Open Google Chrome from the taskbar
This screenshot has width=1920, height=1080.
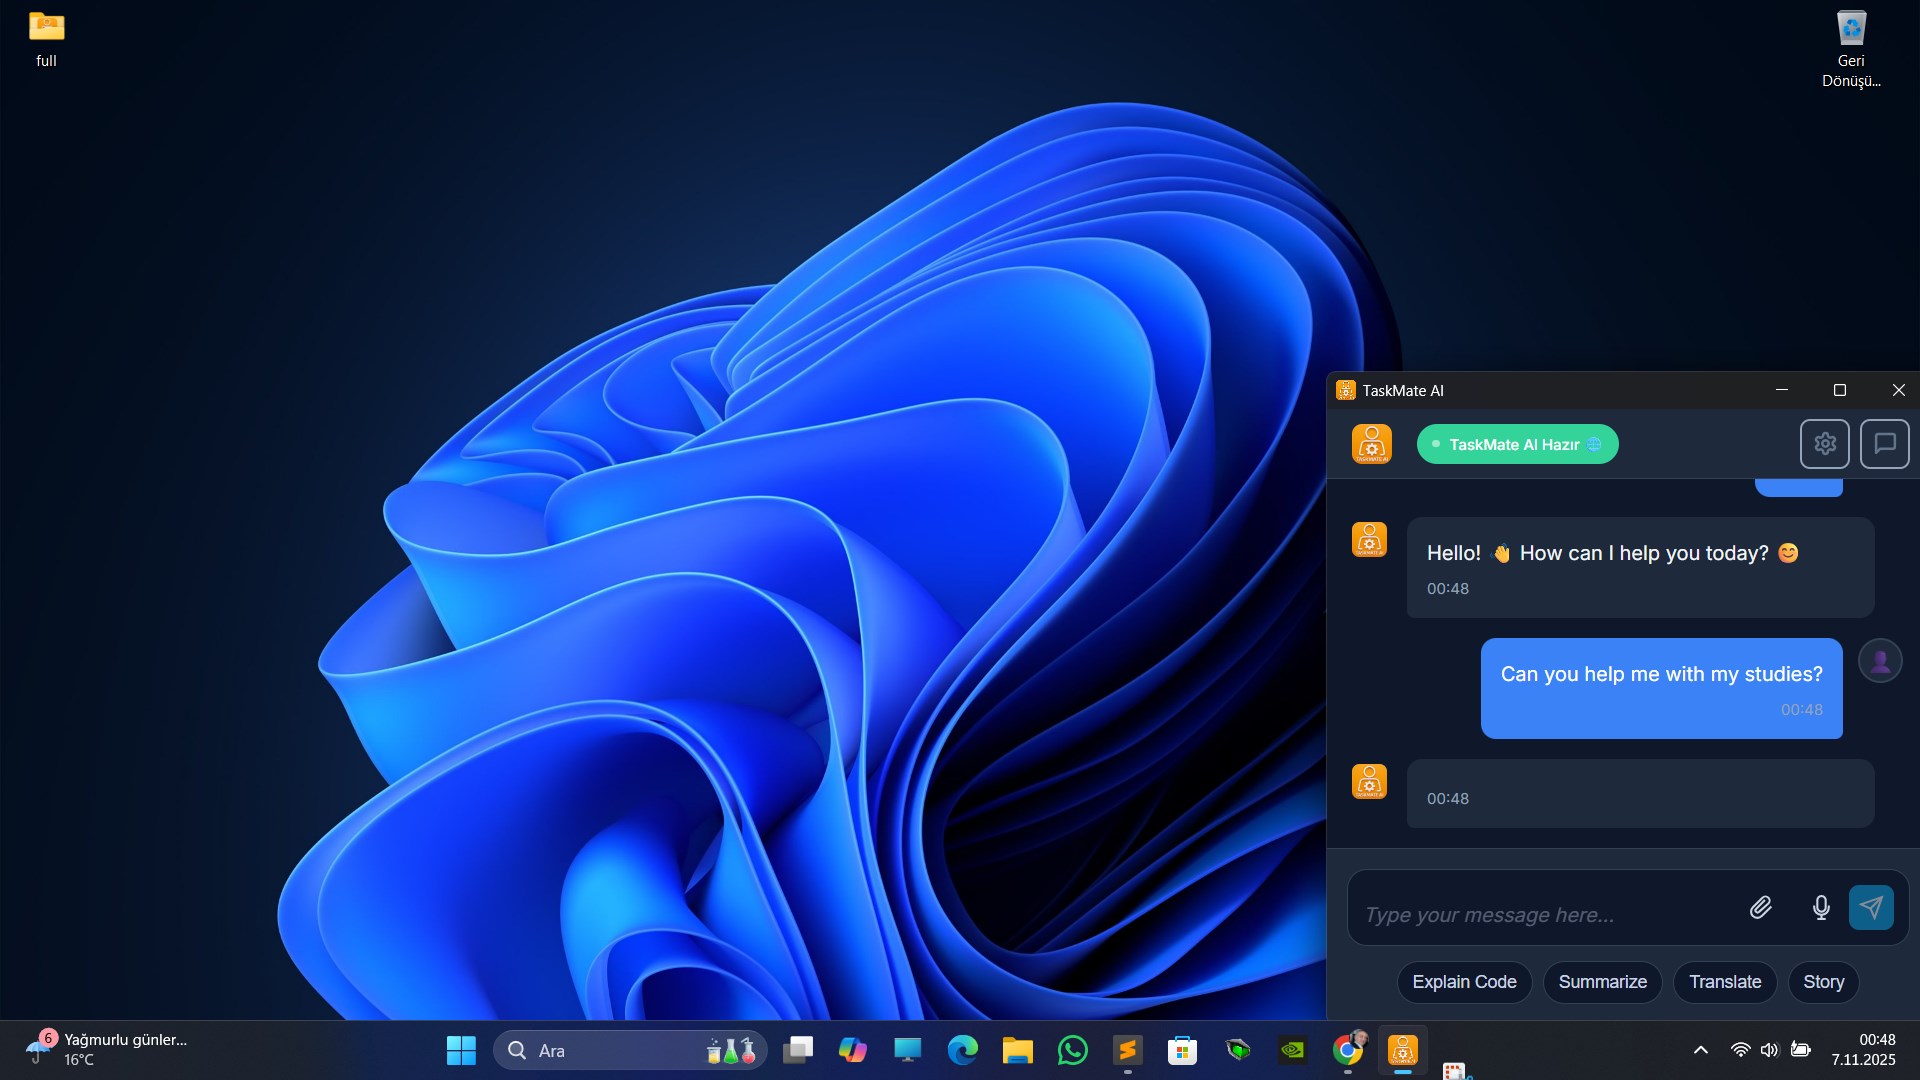click(1348, 1050)
